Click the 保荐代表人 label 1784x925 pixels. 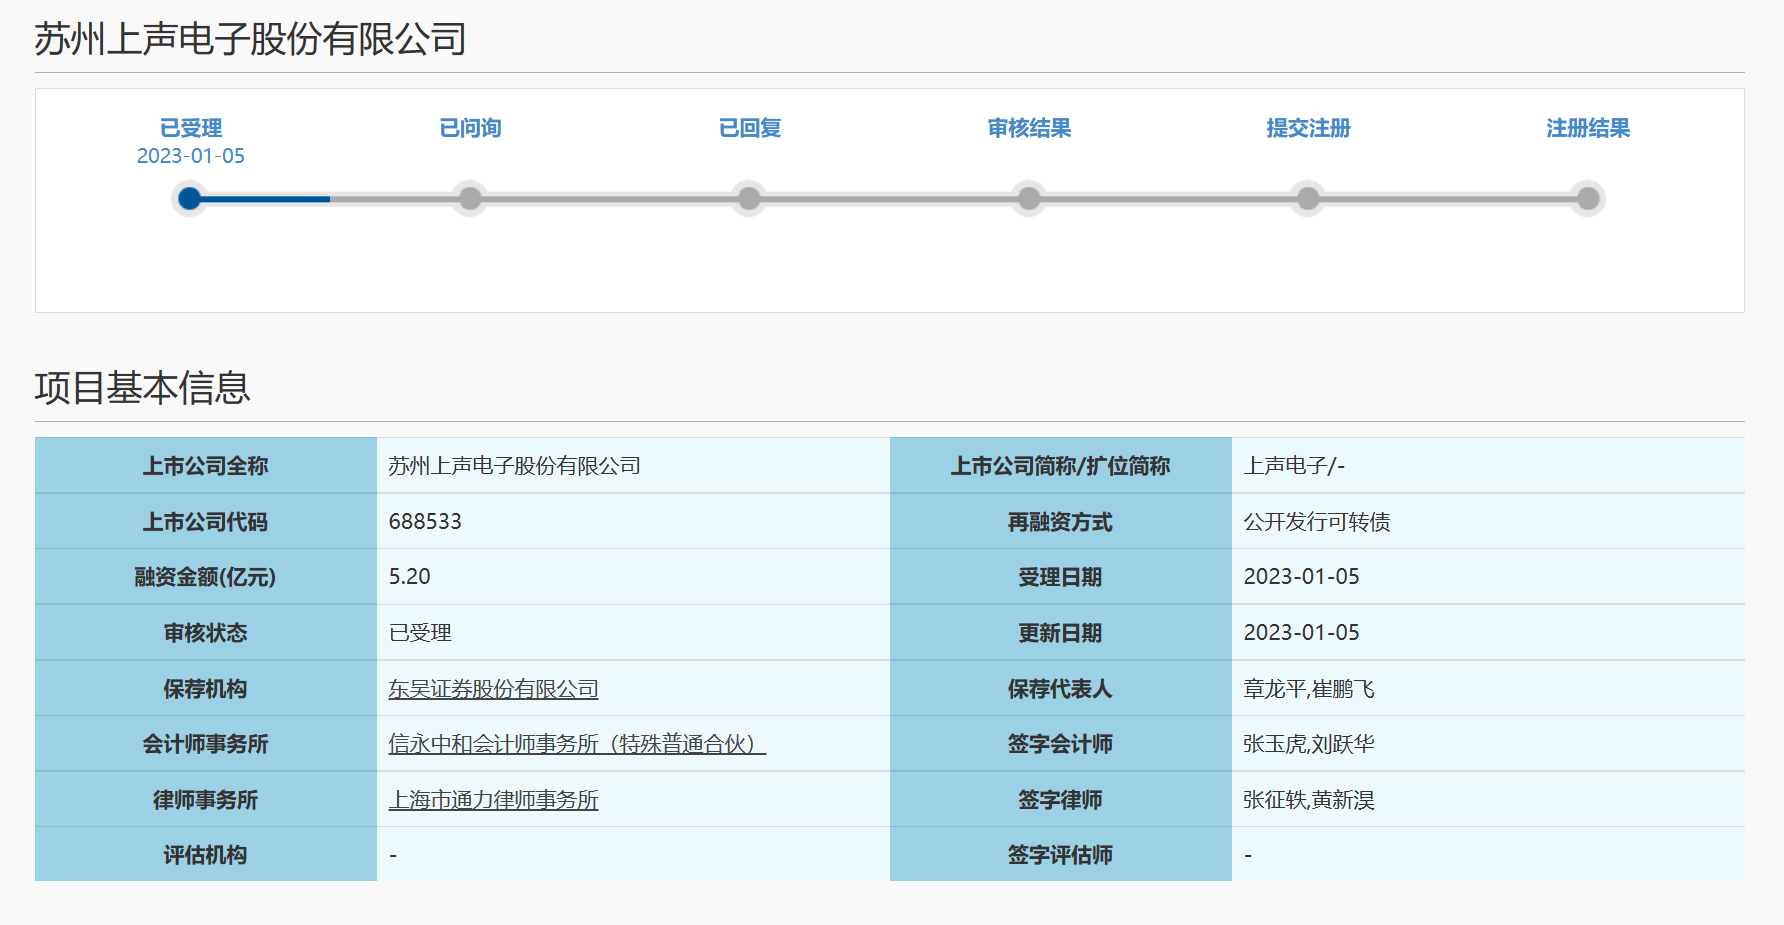click(x=1060, y=689)
